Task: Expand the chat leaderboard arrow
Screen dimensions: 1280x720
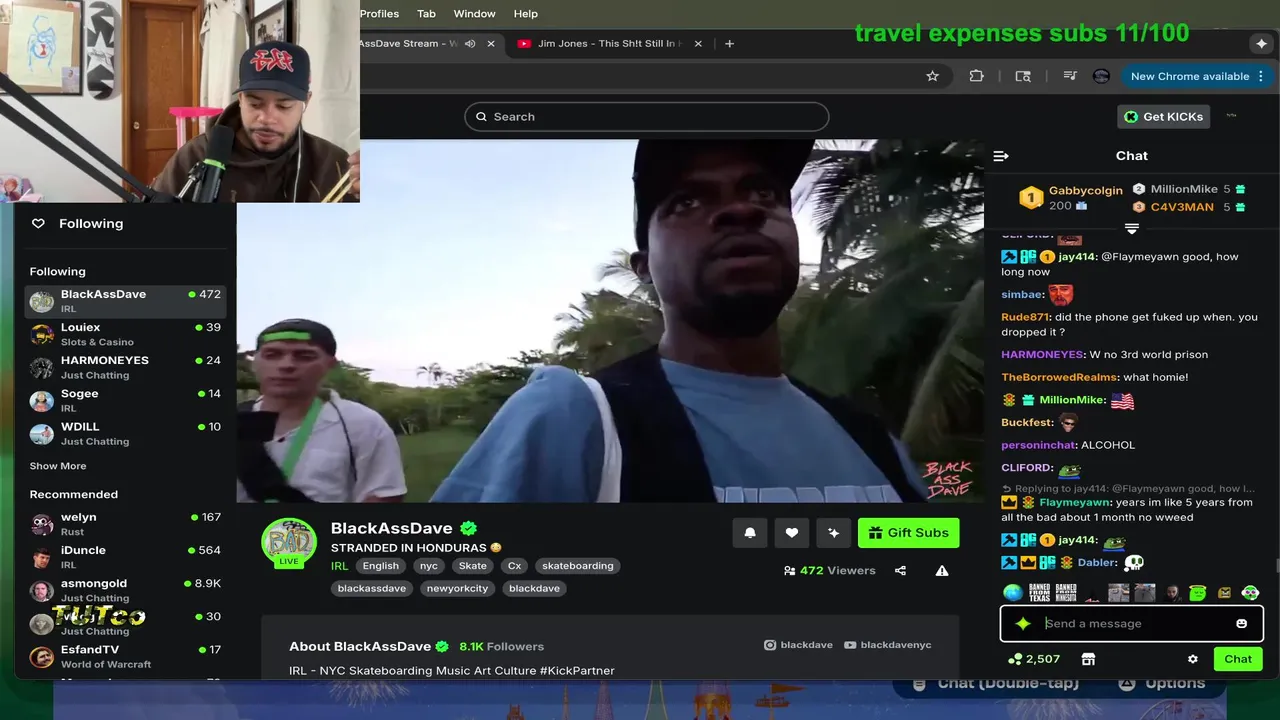Action: [x=1132, y=229]
